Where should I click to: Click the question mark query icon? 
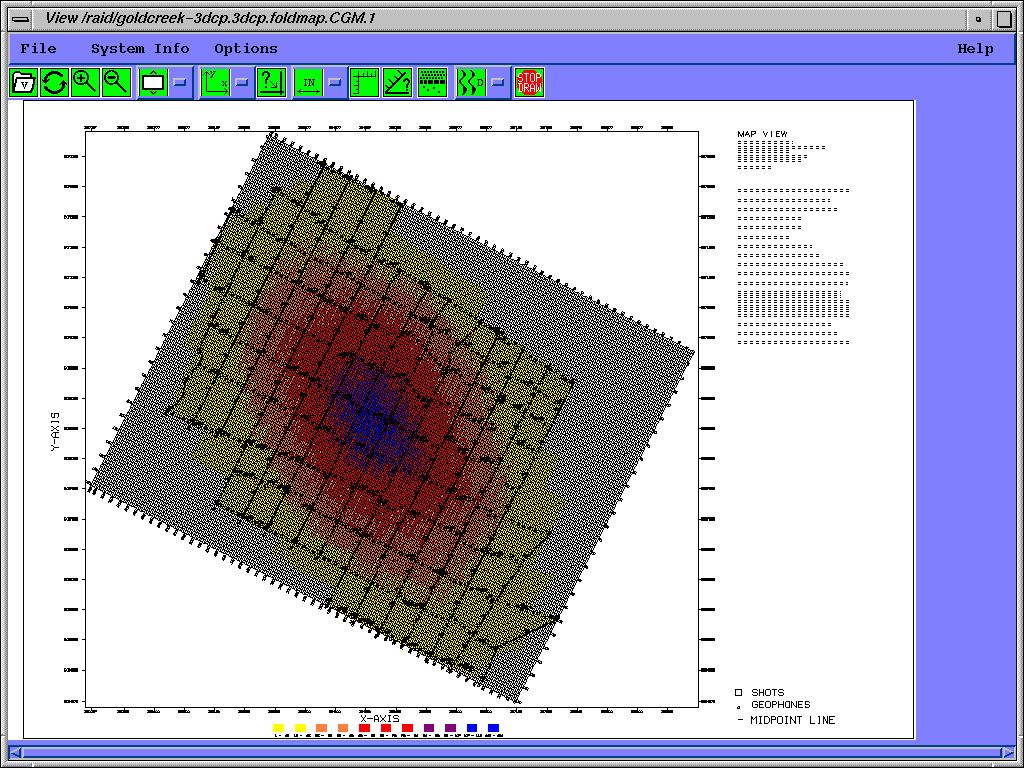pyautogui.click(x=271, y=83)
